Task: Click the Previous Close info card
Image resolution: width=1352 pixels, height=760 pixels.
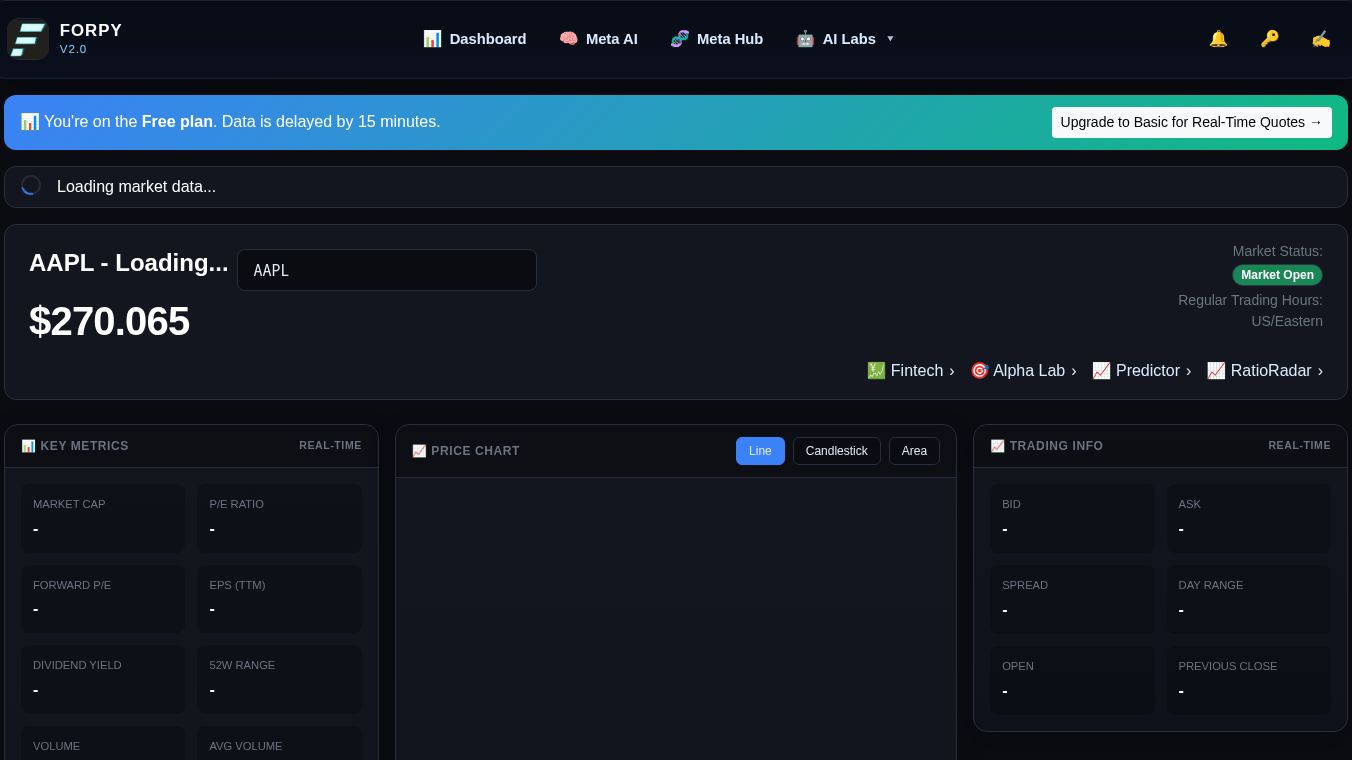Action: (x=1249, y=680)
